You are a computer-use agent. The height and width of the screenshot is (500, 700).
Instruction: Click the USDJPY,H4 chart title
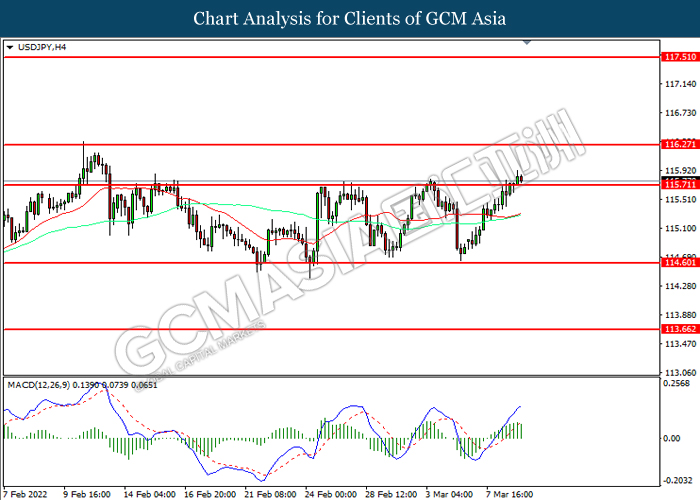(x=42, y=47)
